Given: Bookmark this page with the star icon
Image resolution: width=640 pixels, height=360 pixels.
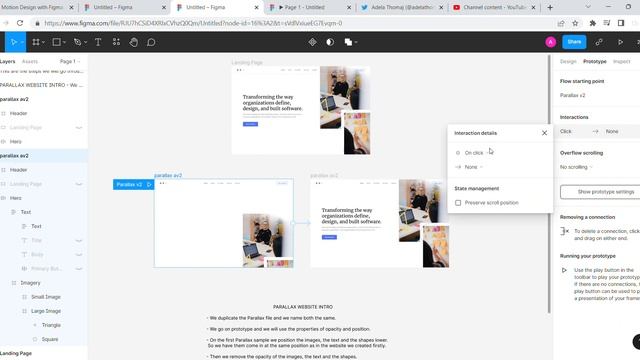Looking at the screenshot, I should 575,23.
